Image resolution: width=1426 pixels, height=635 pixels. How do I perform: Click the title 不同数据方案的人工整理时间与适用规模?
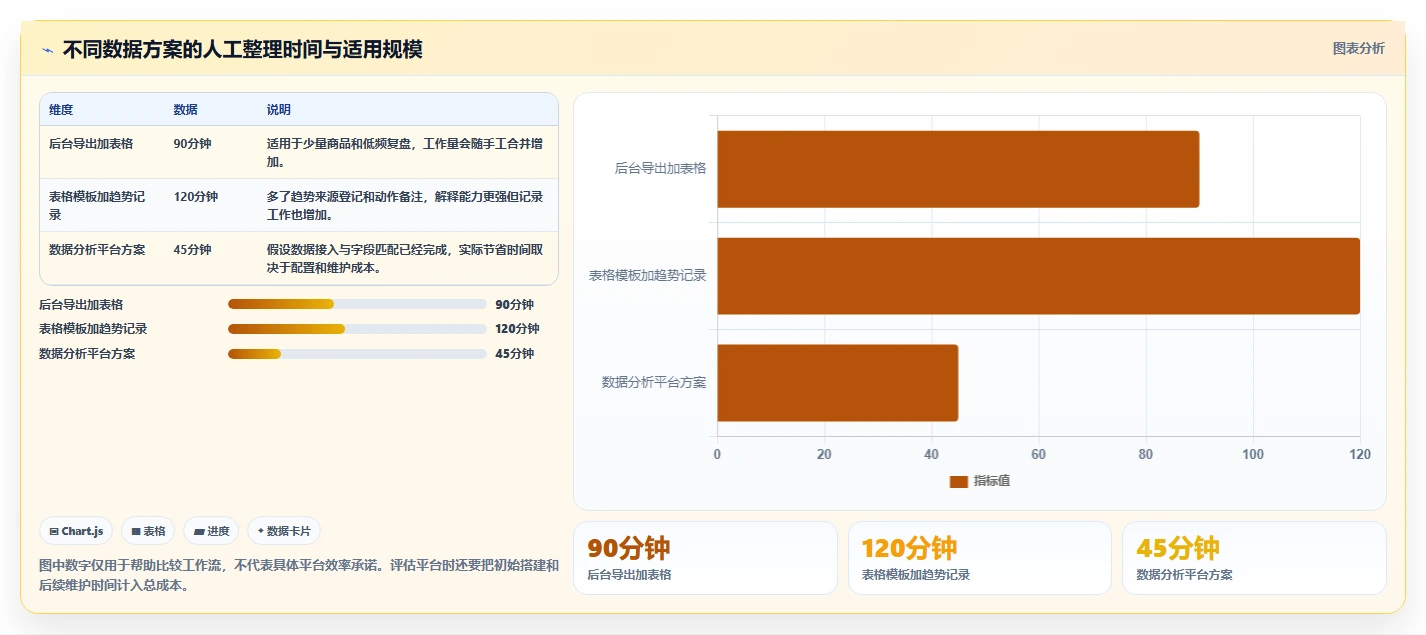(242, 49)
